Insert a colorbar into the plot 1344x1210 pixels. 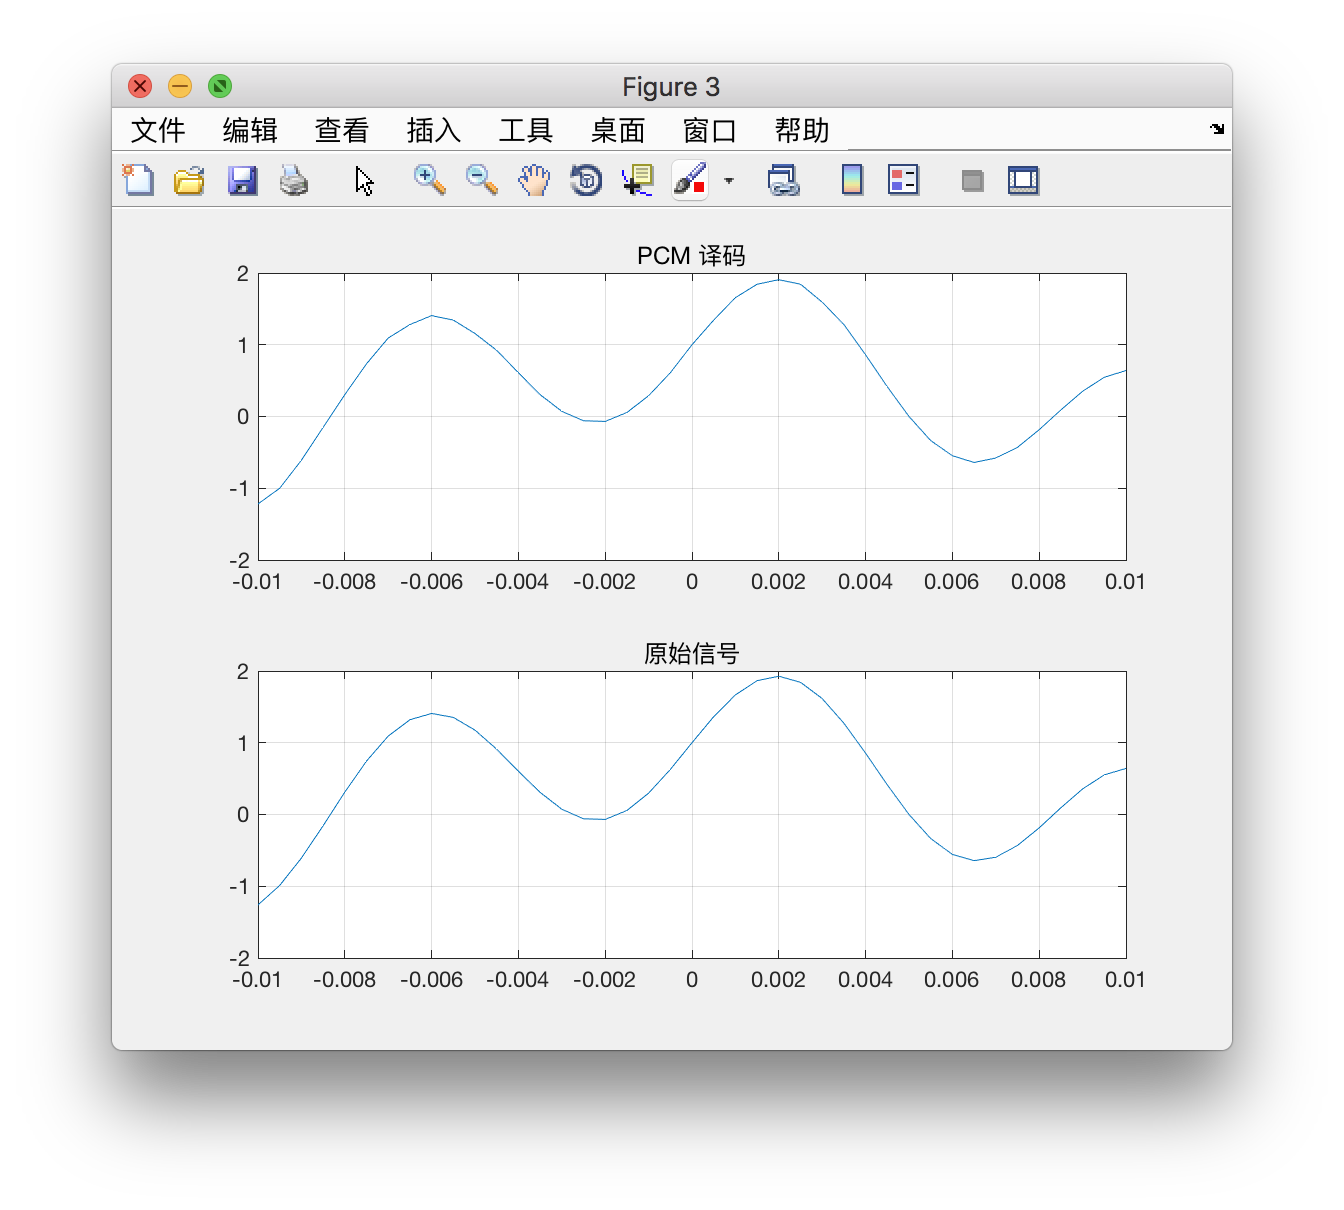coord(851,180)
